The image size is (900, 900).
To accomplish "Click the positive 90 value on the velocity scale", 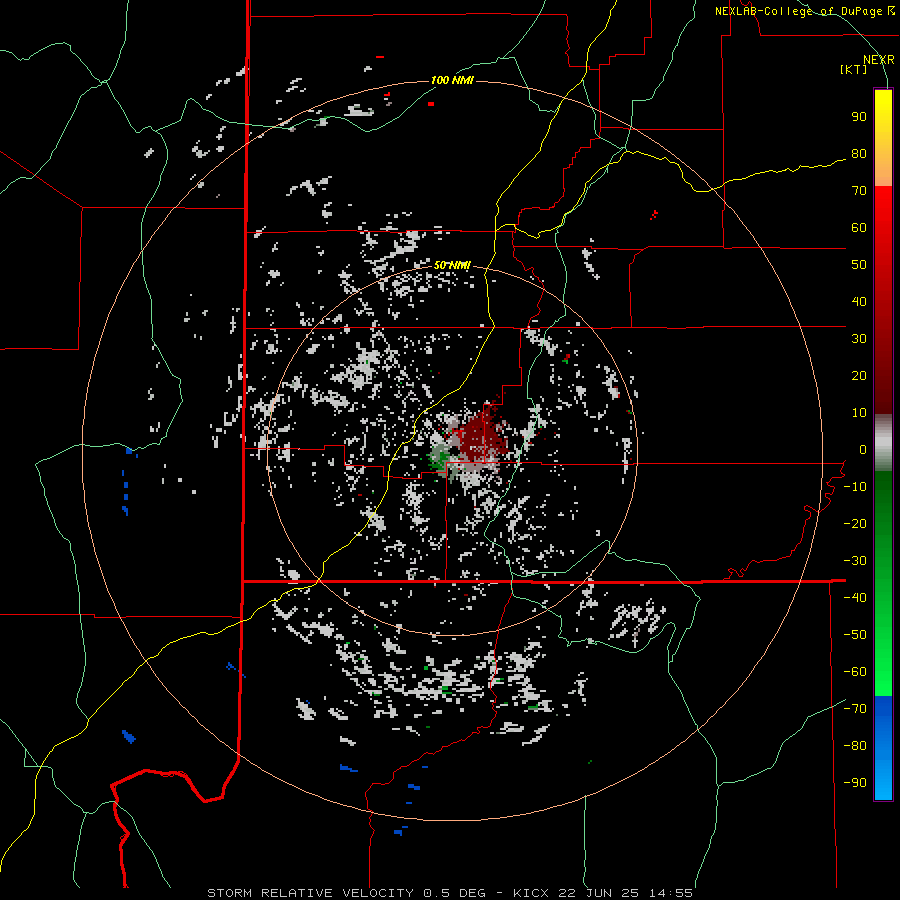I will click(x=859, y=117).
